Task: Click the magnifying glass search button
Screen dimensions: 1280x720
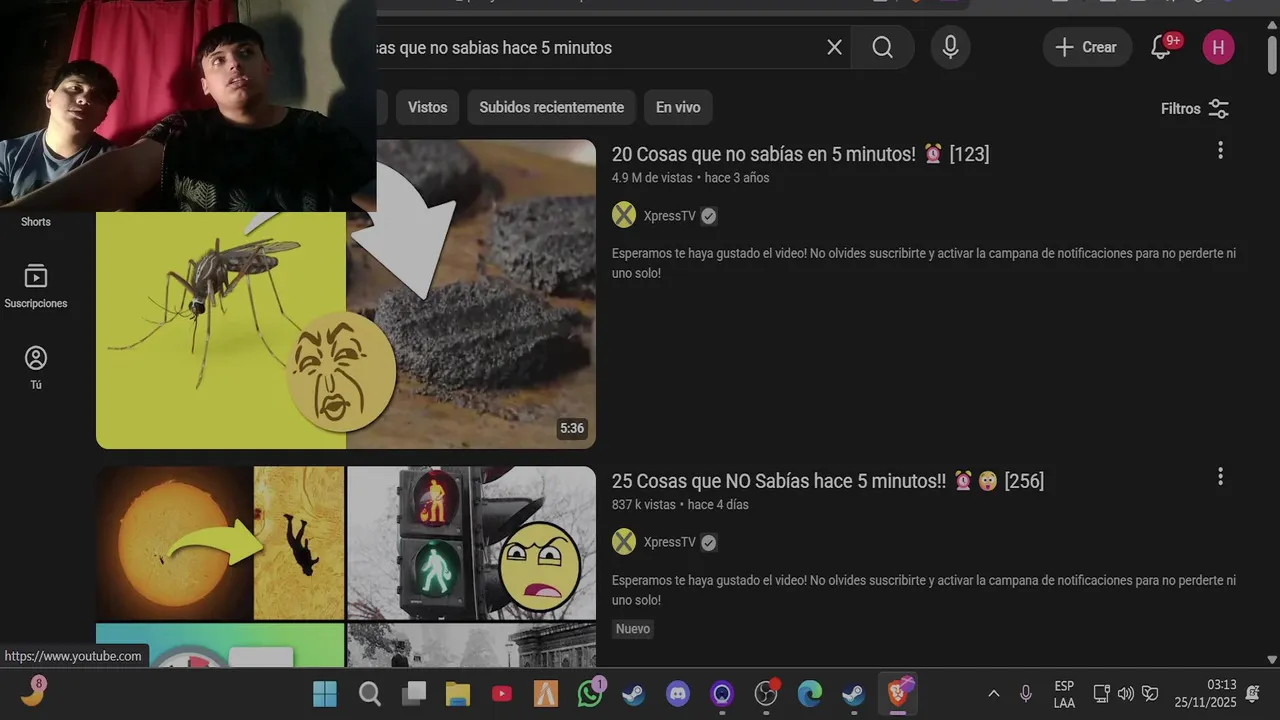Action: (x=882, y=47)
